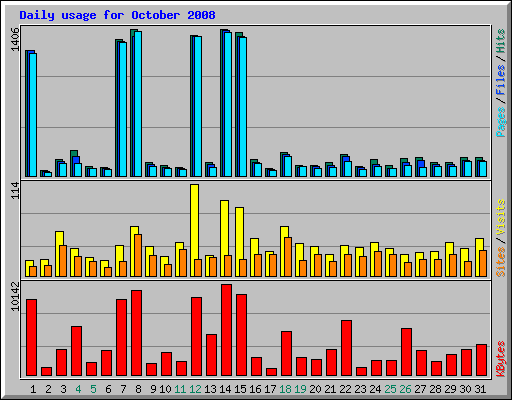512x400 pixels.
Task: Click day '13' on the x-axis
Action: click(210, 389)
